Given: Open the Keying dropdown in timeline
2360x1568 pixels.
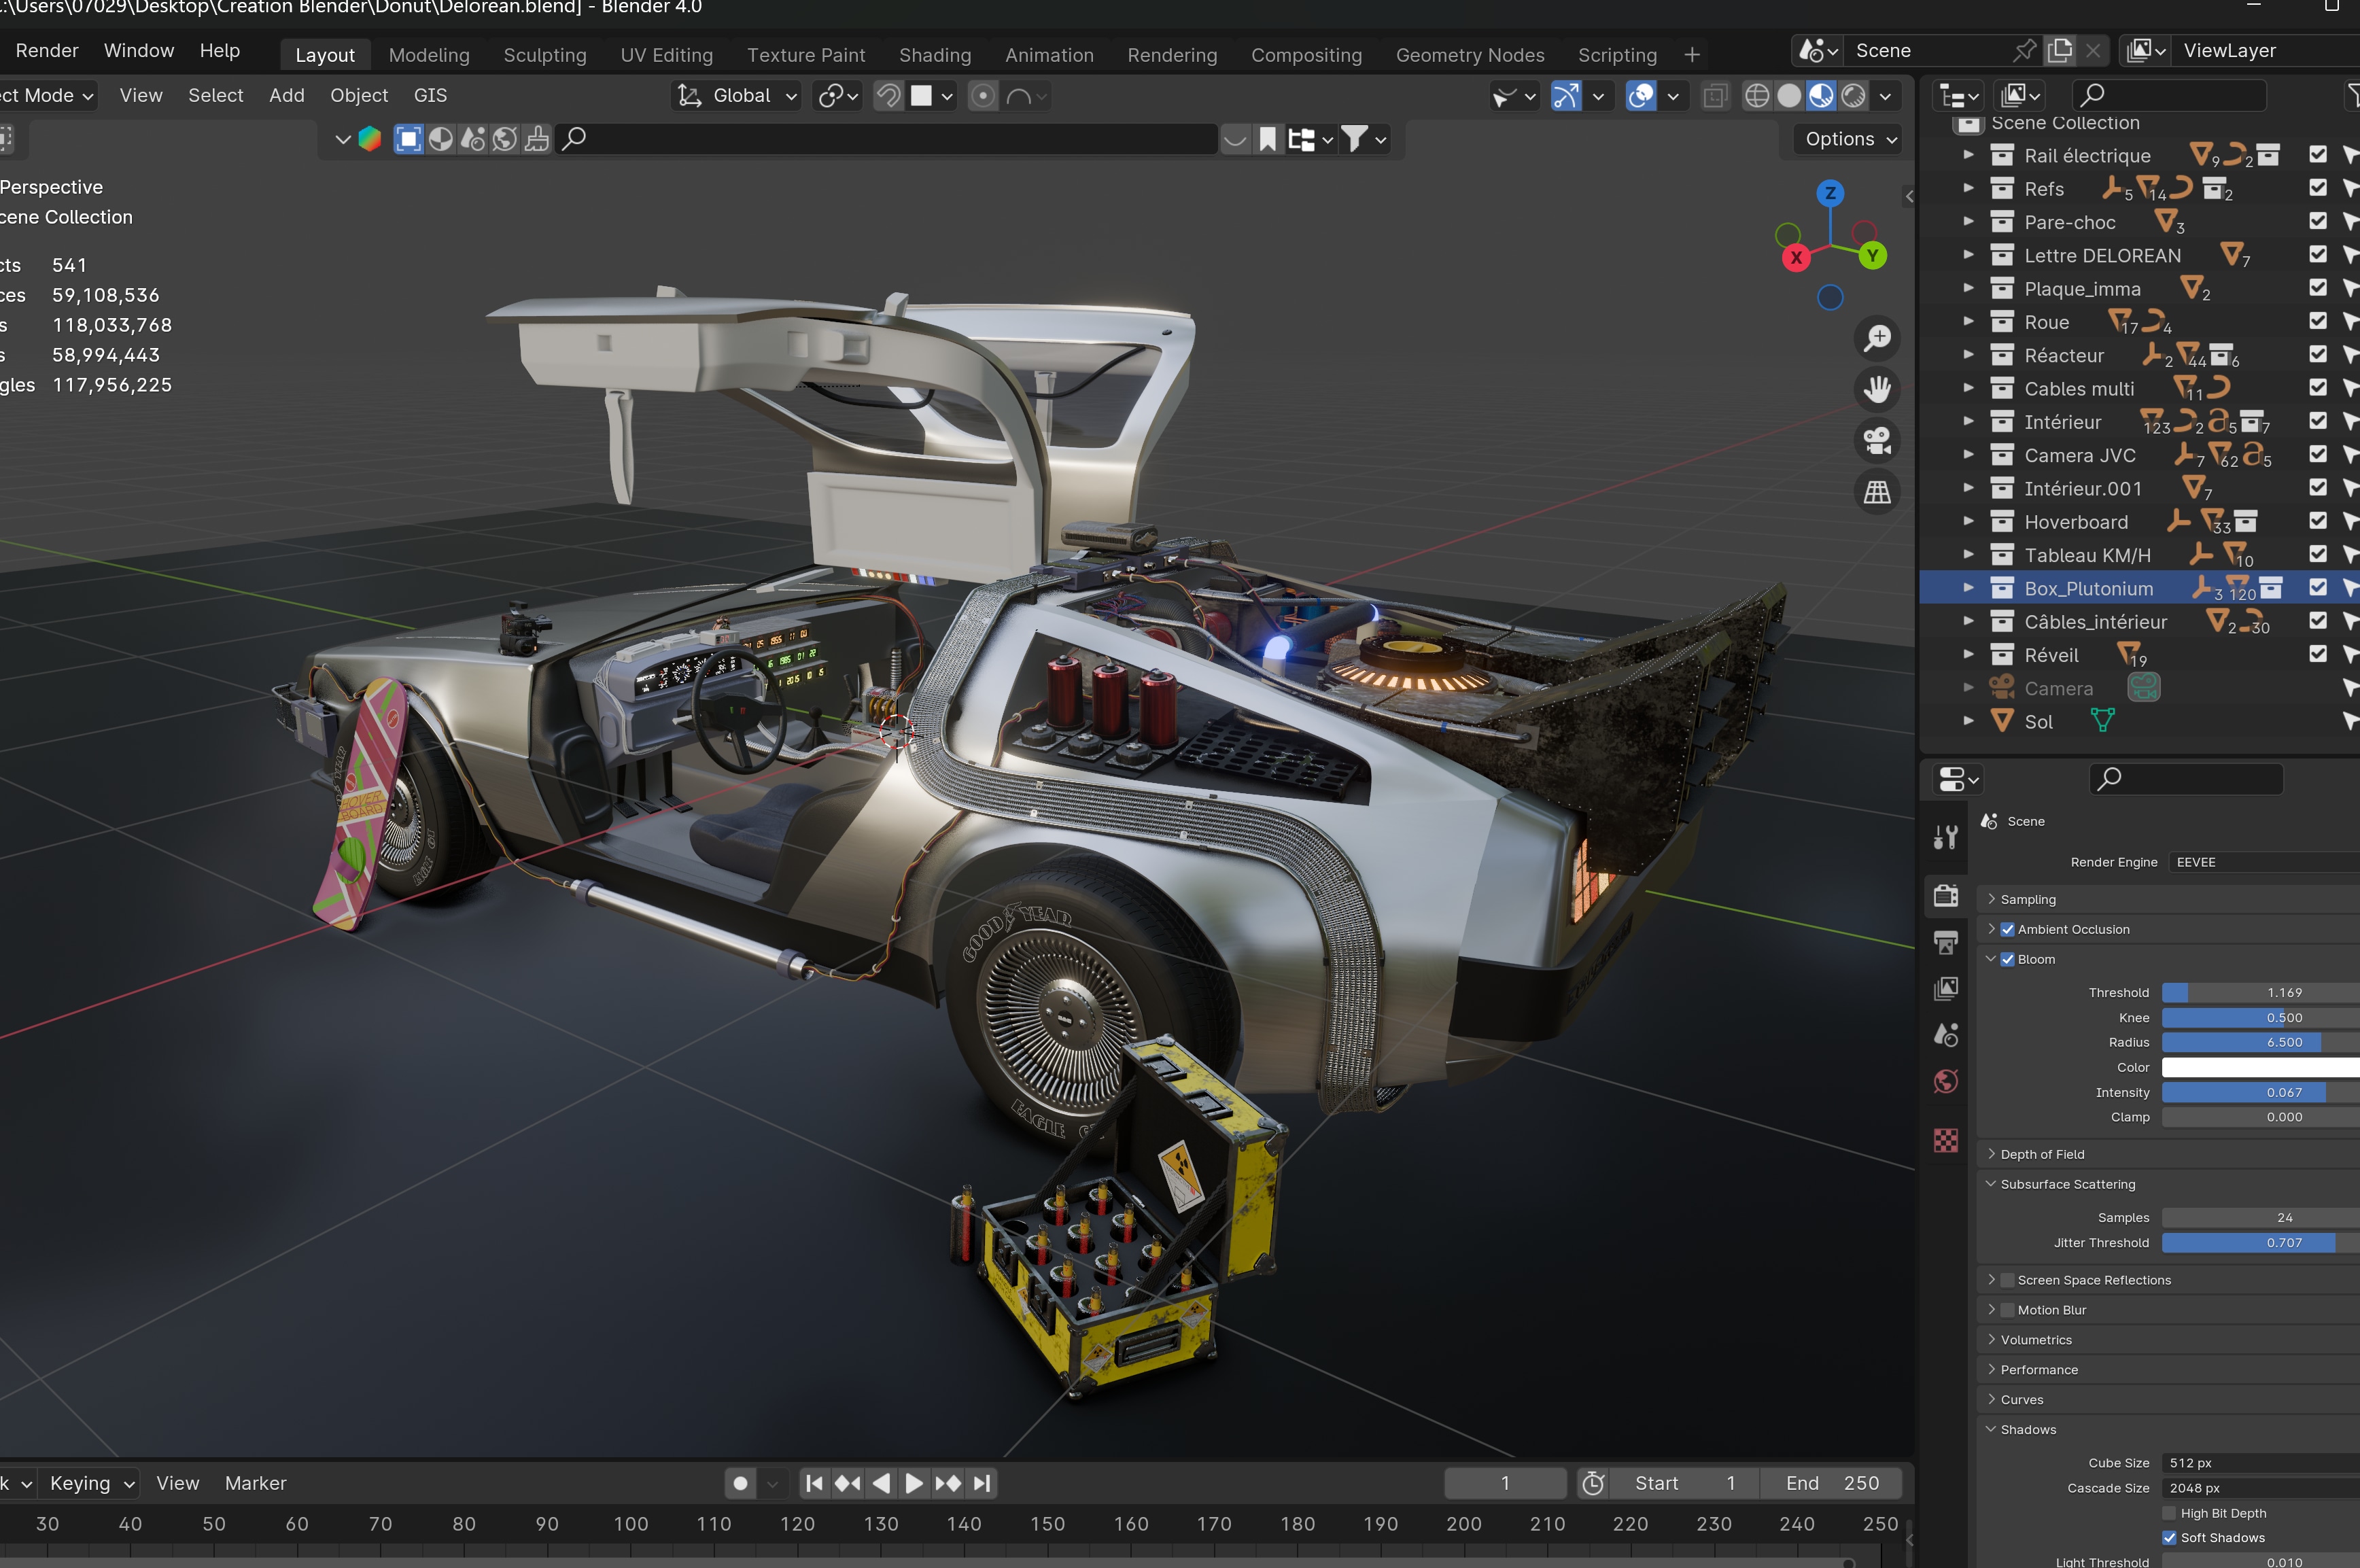Looking at the screenshot, I should (92, 1483).
